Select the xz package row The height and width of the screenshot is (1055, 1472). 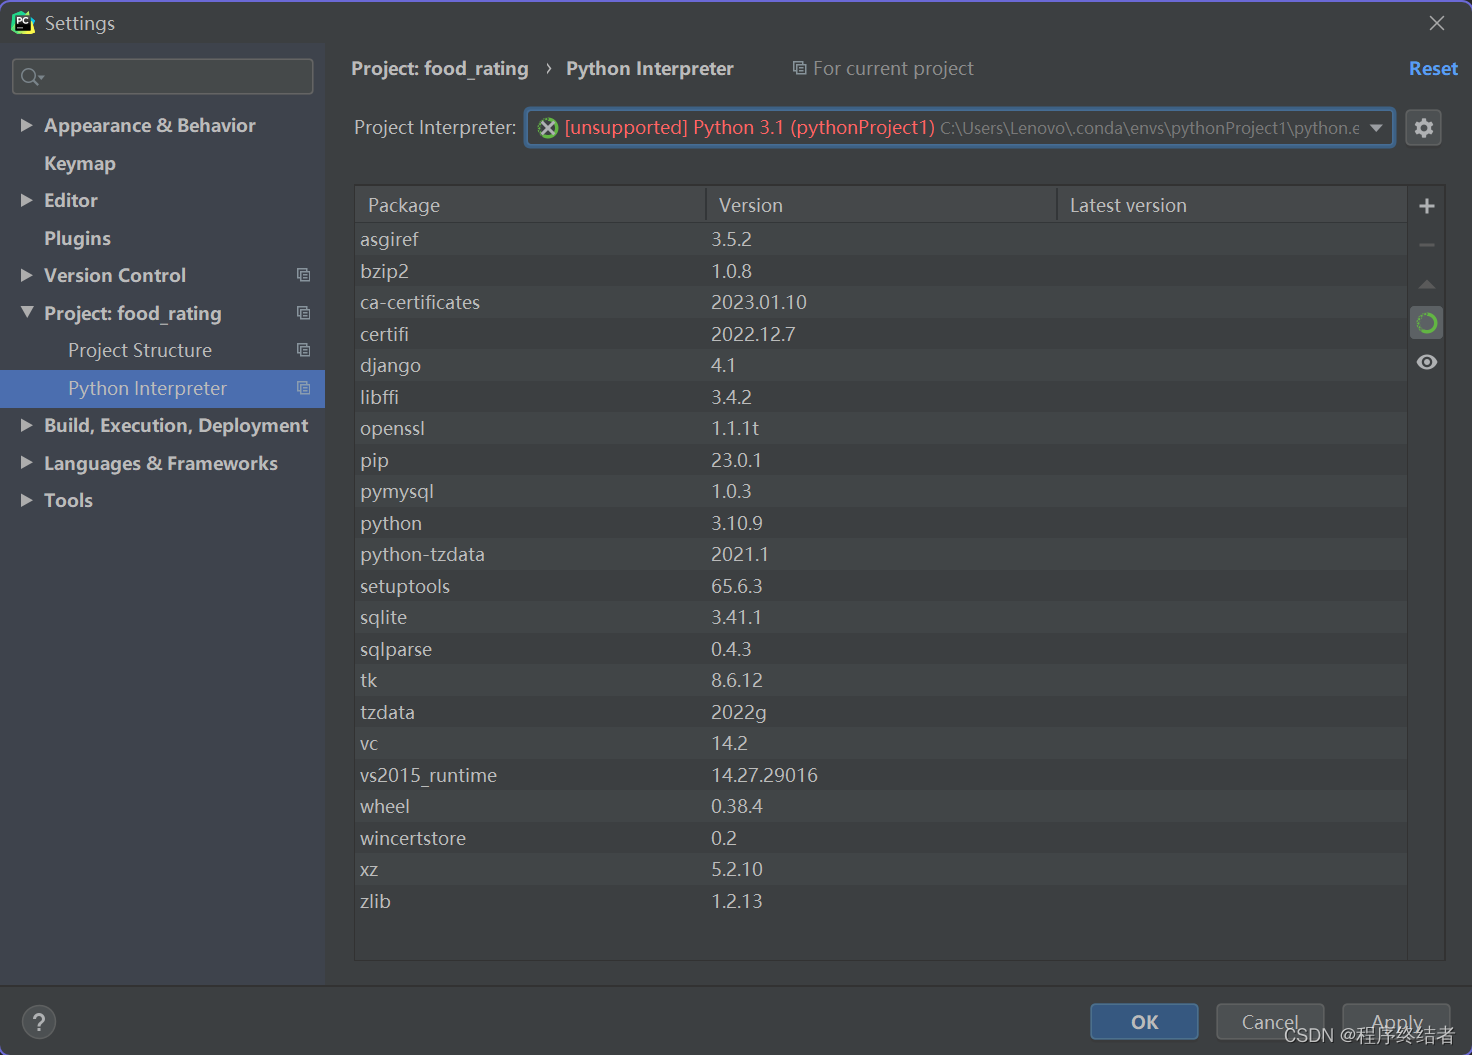pyautogui.click(x=880, y=869)
